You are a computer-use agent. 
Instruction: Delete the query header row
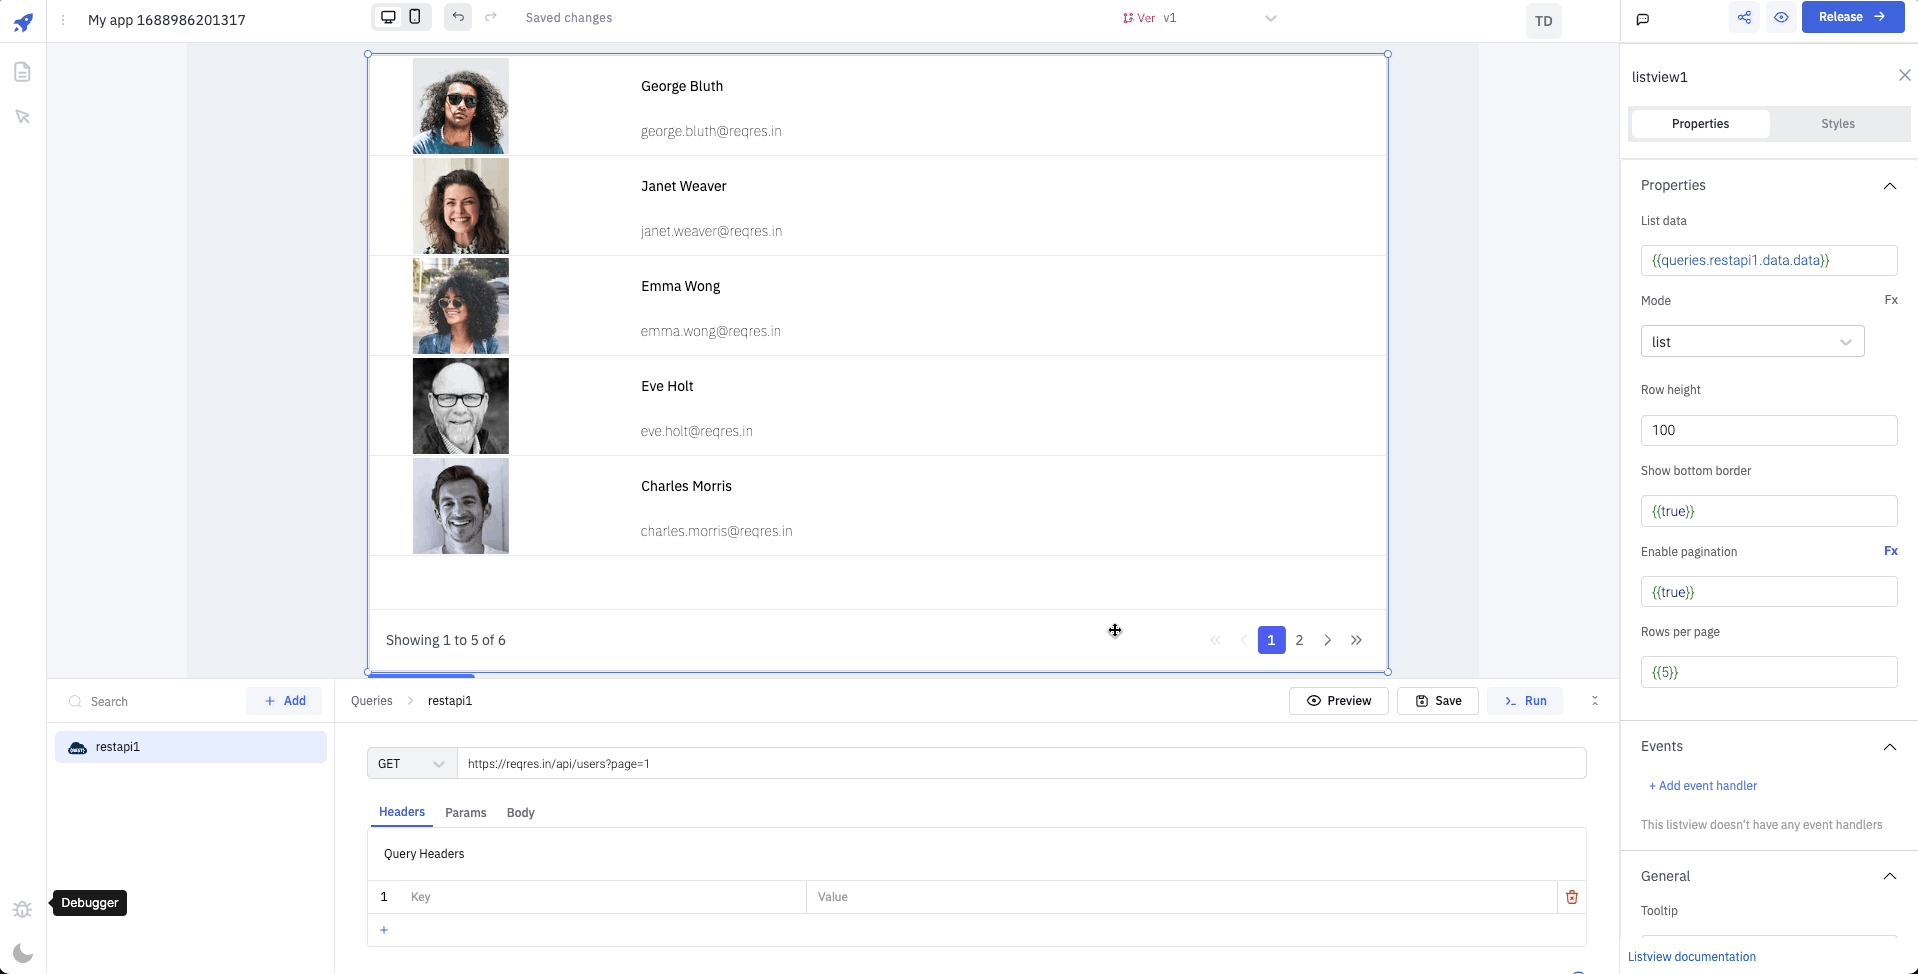(1571, 897)
